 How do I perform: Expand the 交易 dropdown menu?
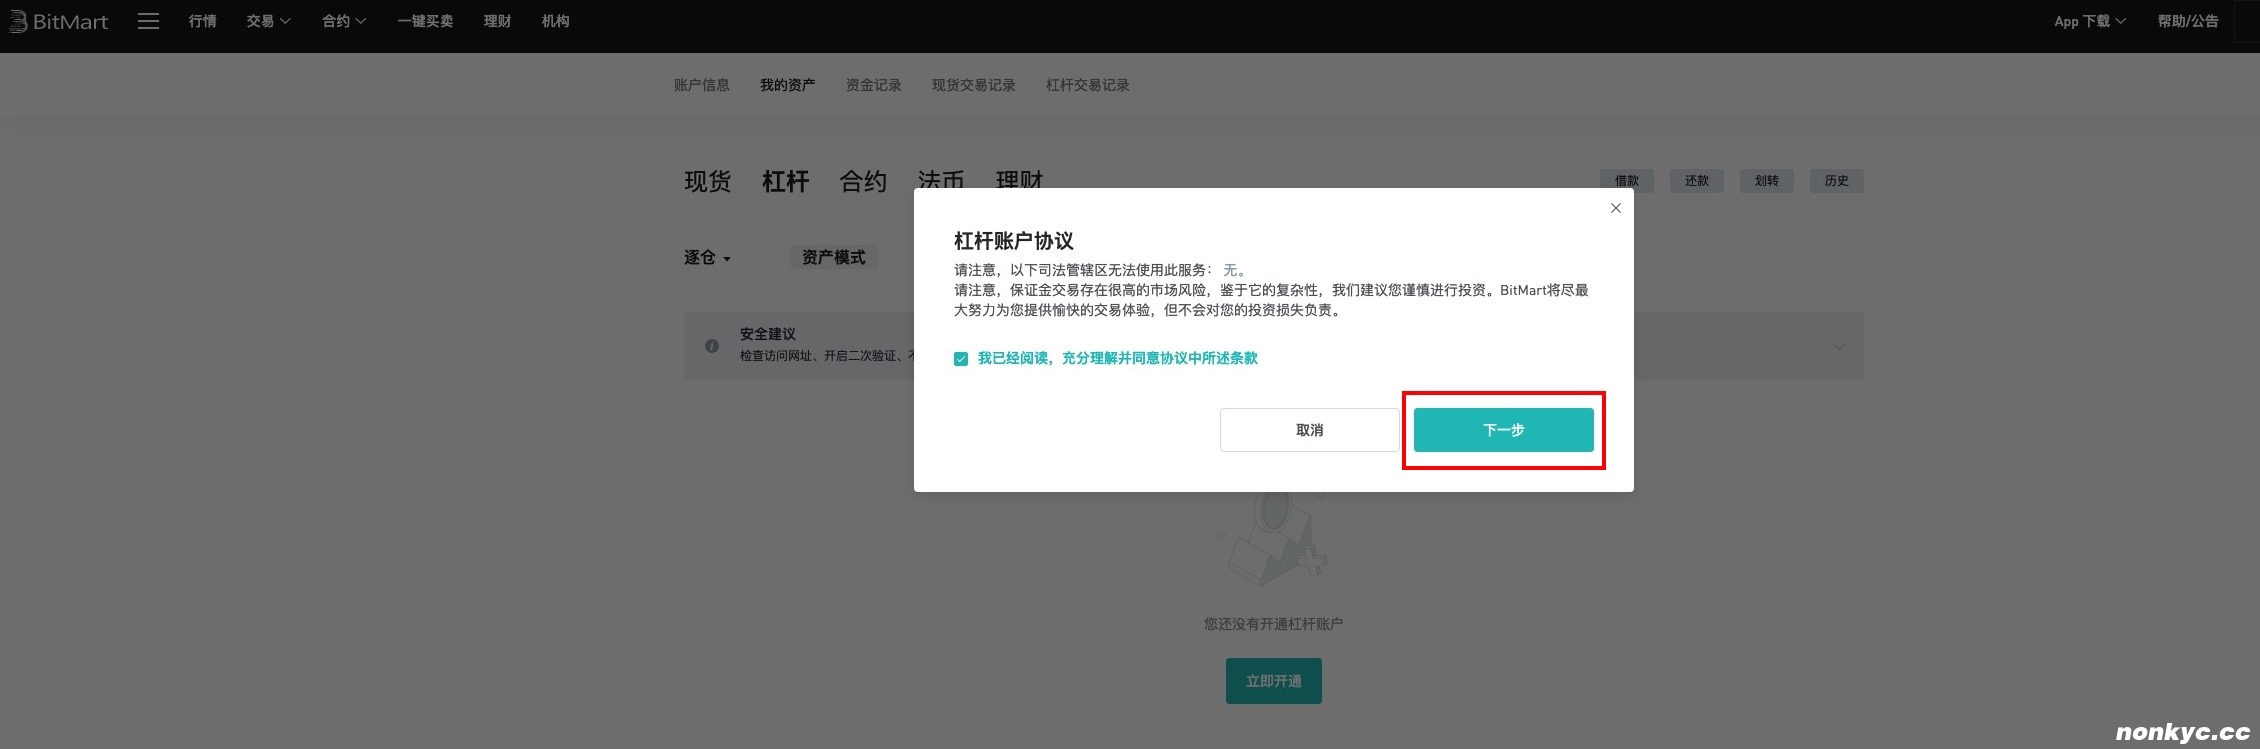tap(268, 21)
